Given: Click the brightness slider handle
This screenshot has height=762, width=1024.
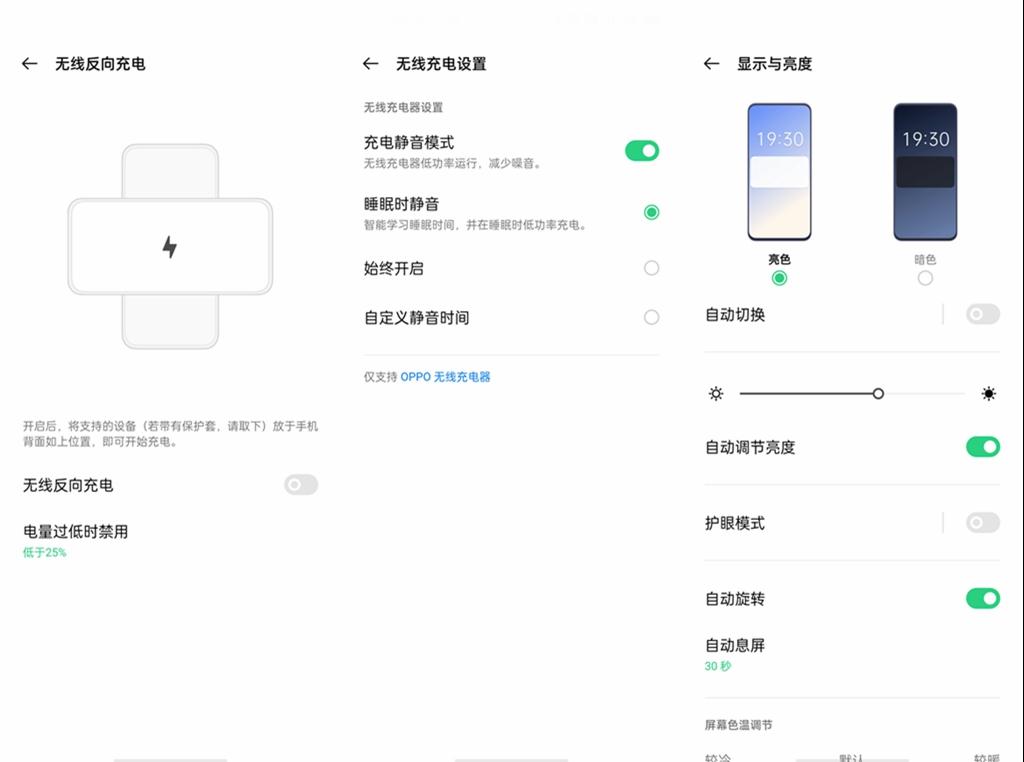Looking at the screenshot, I should coord(879,393).
